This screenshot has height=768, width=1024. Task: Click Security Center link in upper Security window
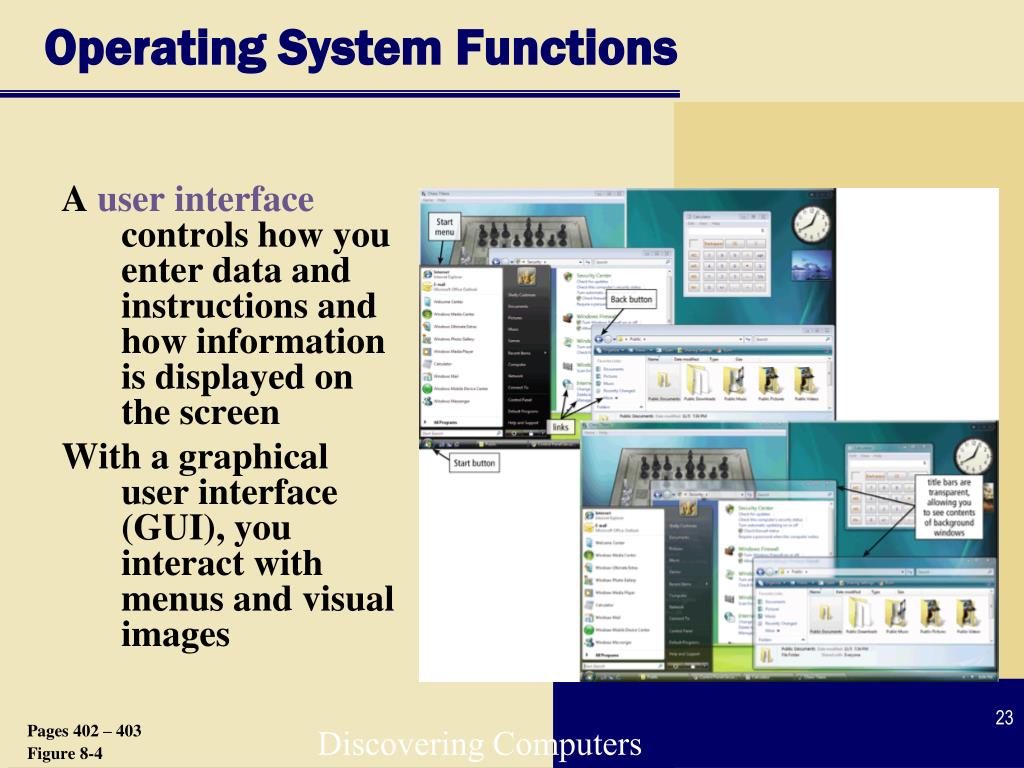pos(594,276)
